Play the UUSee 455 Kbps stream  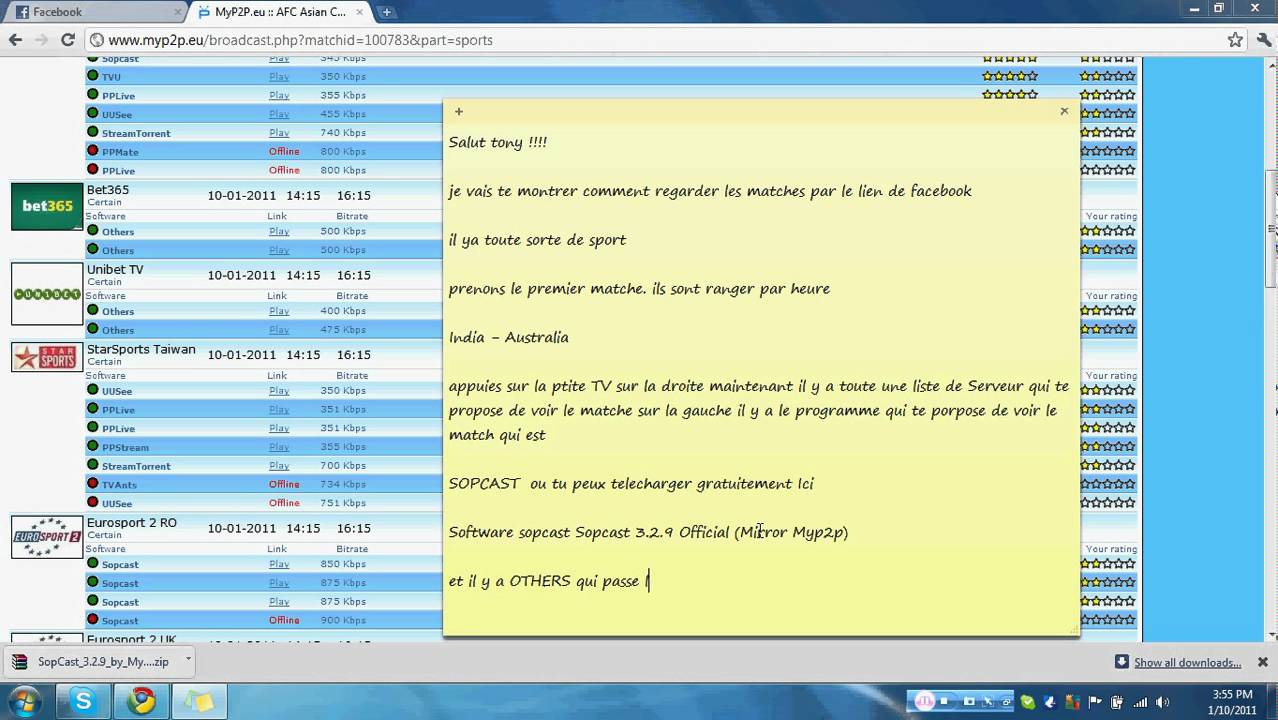pos(279,114)
